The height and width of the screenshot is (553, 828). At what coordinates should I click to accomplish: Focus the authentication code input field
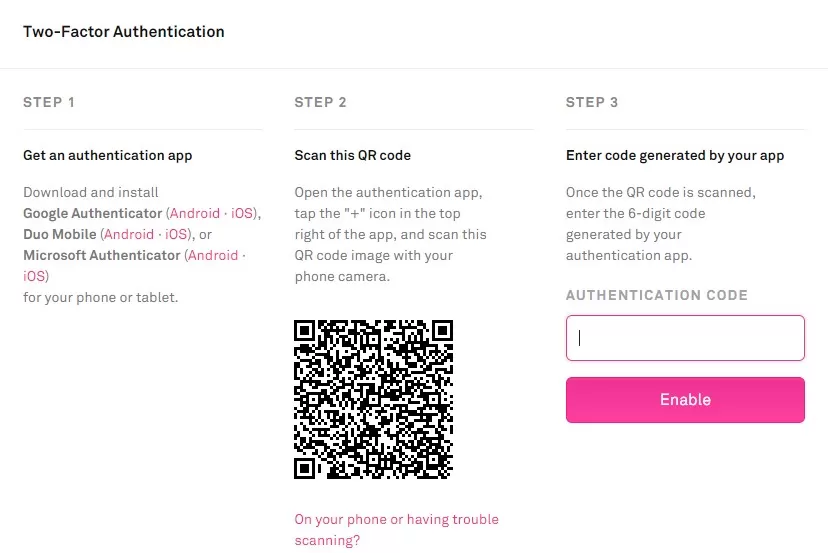[x=685, y=338]
